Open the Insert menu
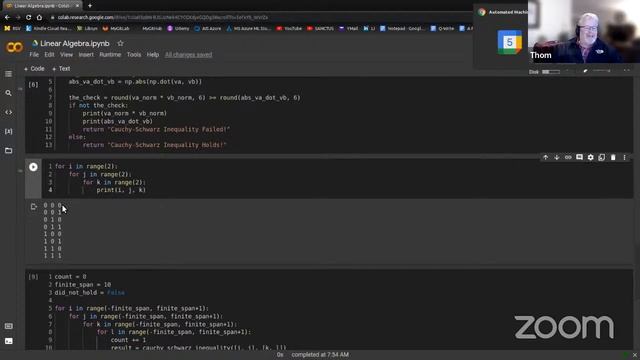 pyautogui.click(x=86, y=55)
